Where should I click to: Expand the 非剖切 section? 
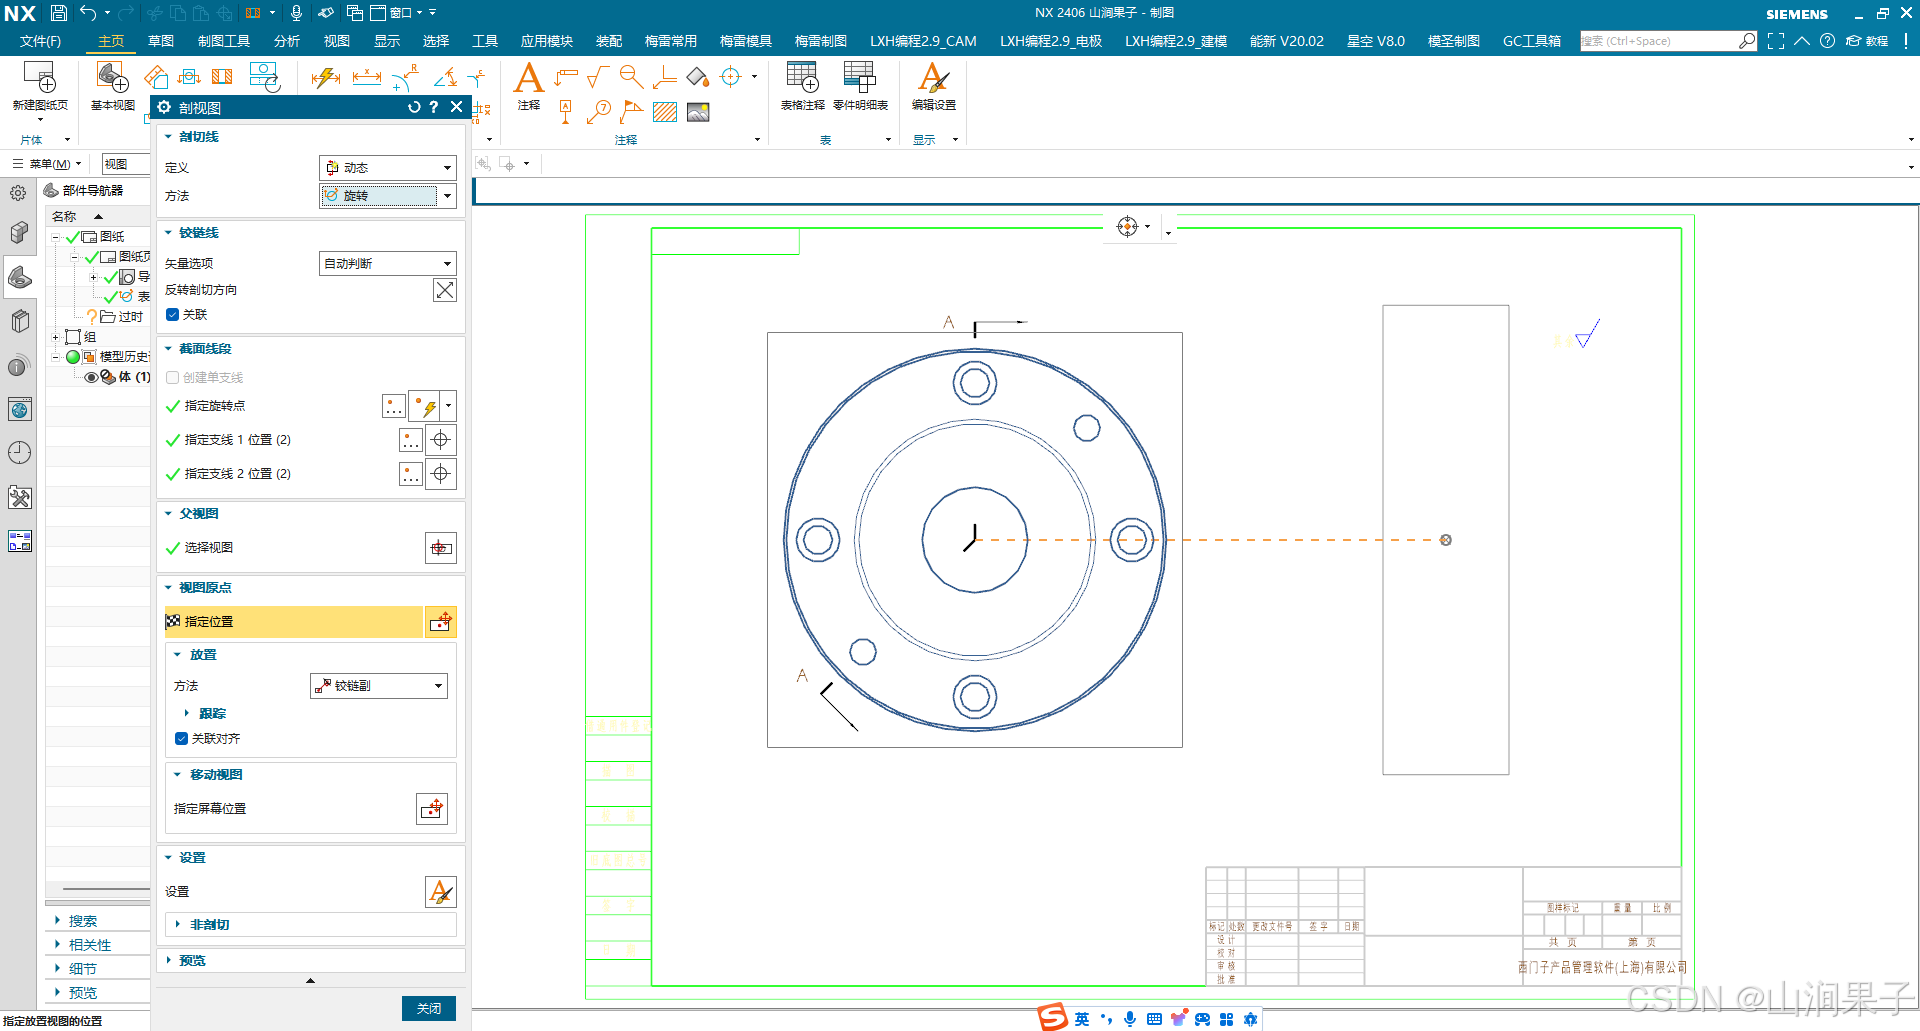pyautogui.click(x=178, y=925)
